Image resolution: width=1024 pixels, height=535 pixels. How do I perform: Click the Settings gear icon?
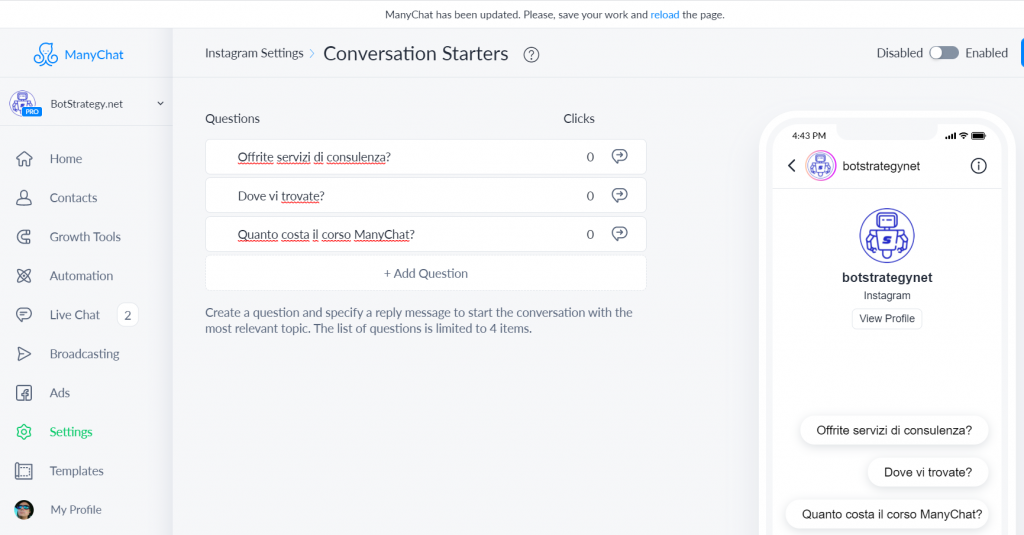tap(24, 432)
